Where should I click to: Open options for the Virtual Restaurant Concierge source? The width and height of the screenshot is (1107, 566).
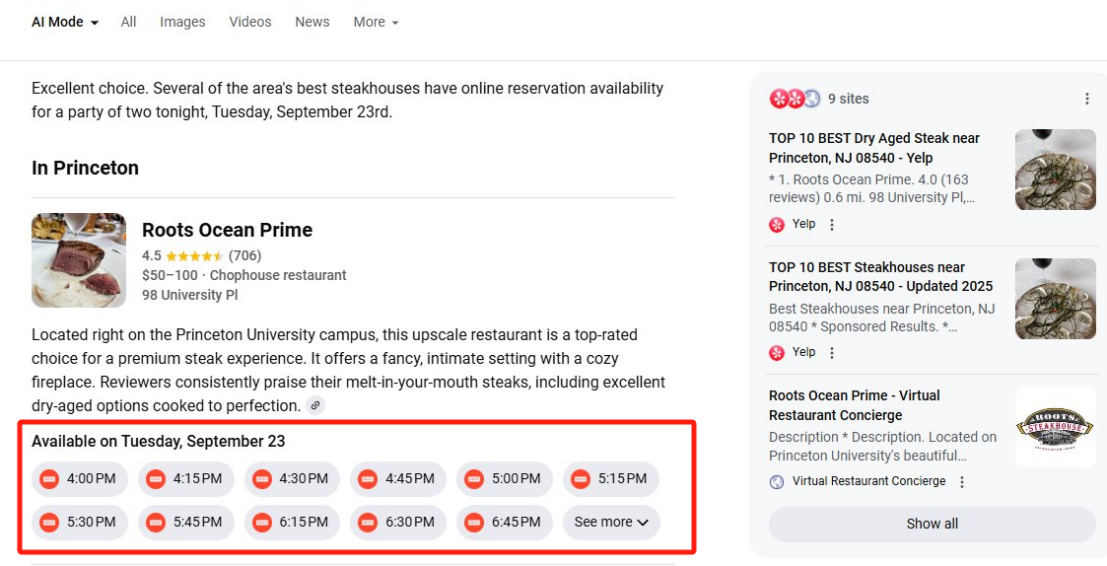(962, 482)
